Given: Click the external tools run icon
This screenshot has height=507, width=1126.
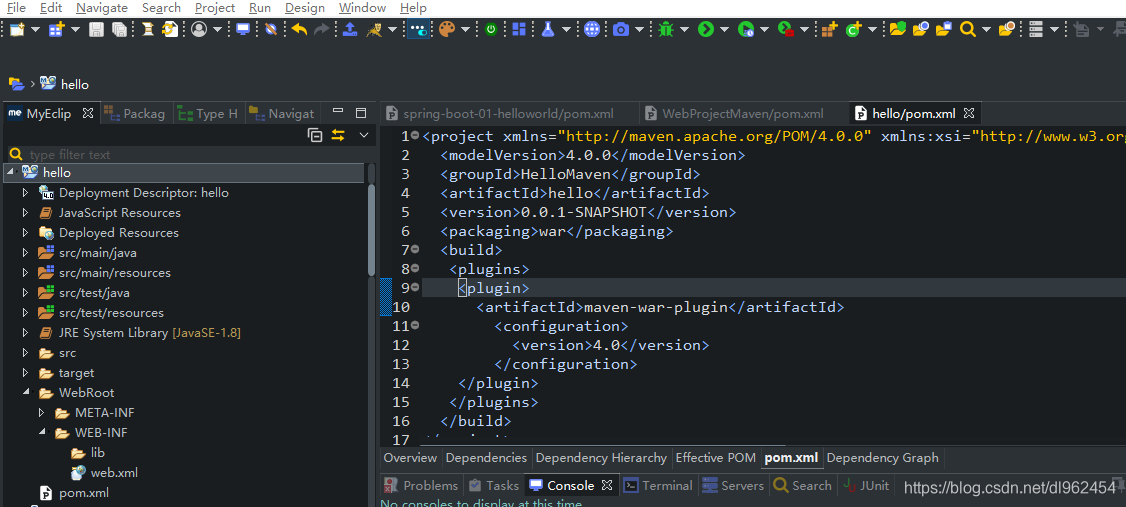Looking at the screenshot, I should click(786, 29).
